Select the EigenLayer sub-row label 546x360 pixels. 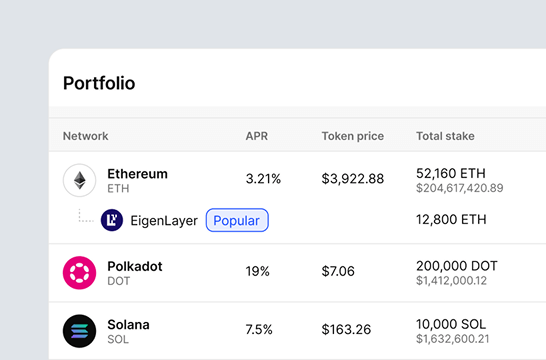[164, 221]
